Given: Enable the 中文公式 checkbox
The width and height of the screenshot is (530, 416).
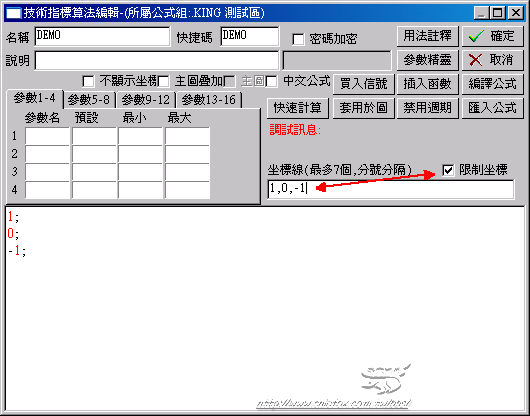Looking at the screenshot, I should tap(271, 81).
